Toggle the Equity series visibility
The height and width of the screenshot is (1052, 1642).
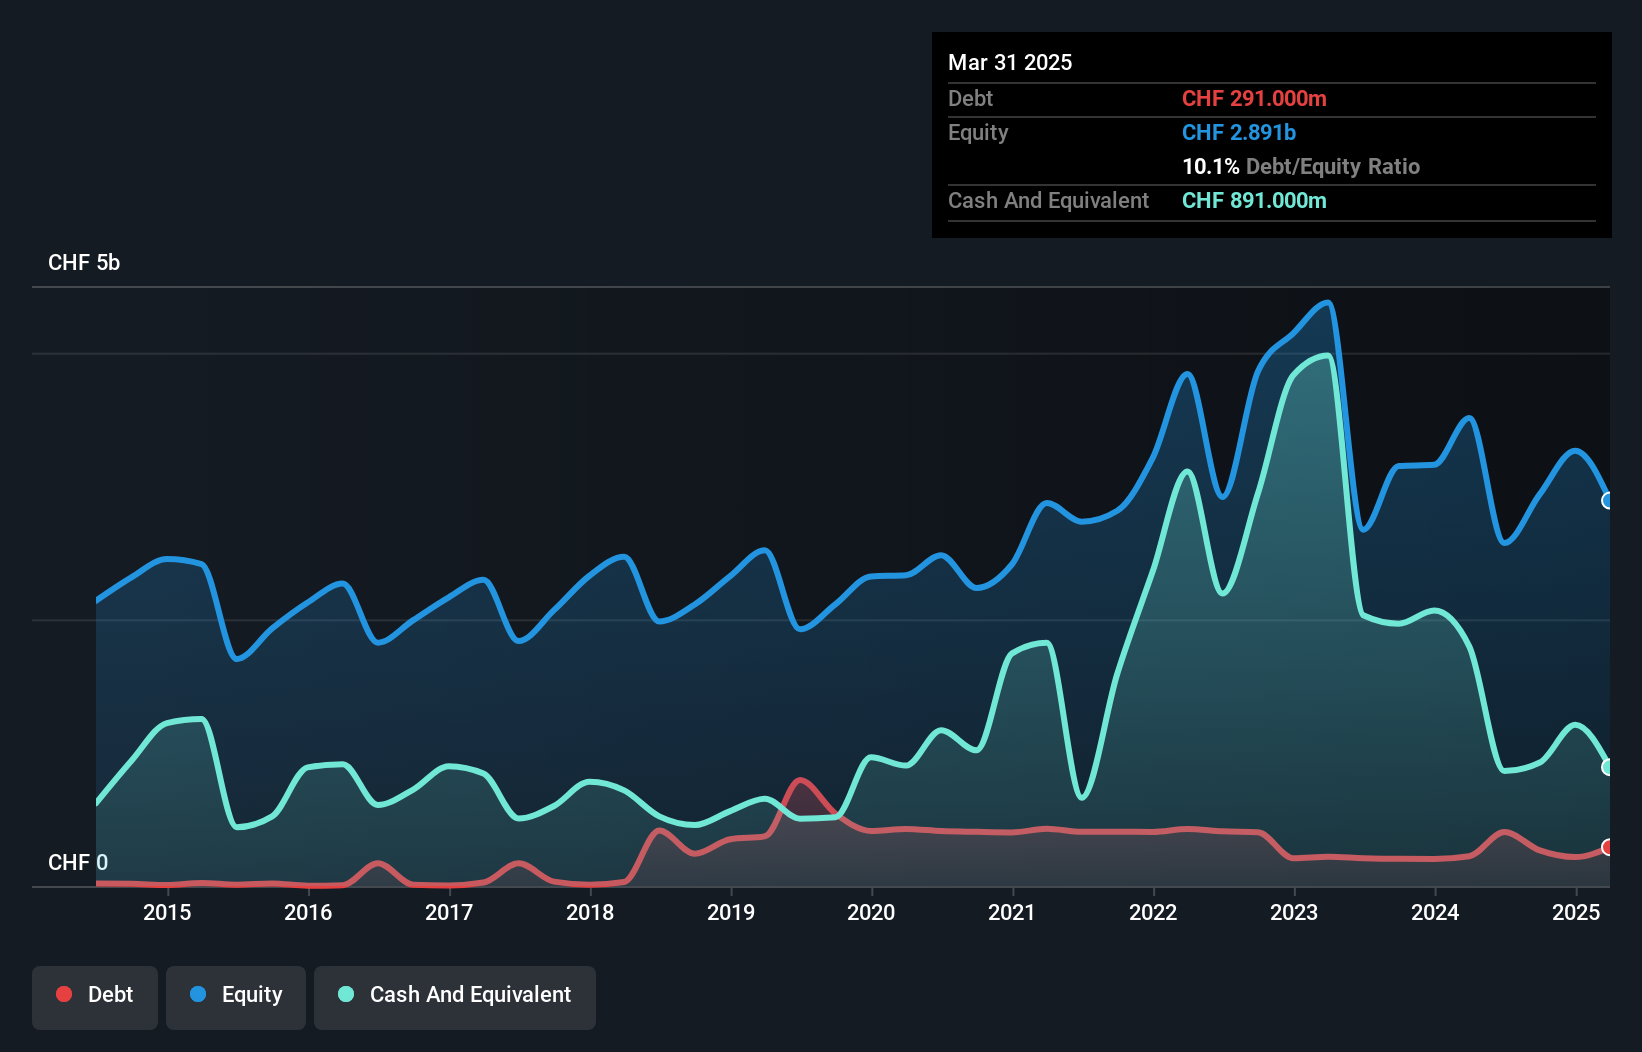[x=235, y=994]
